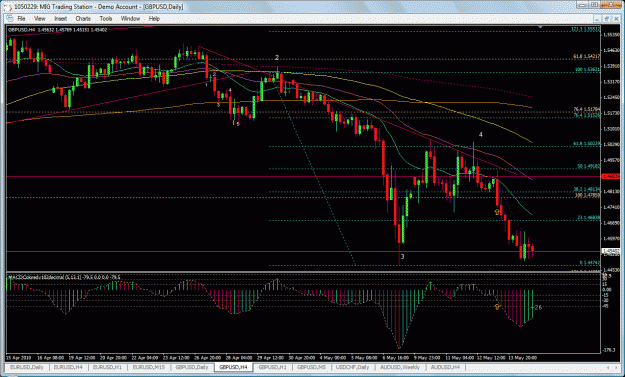Image resolution: width=625 pixels, height=377 pixels.
Task: Select the wave label 3 near the chart low
Action: pyautogui.click(x=403, y=256)
